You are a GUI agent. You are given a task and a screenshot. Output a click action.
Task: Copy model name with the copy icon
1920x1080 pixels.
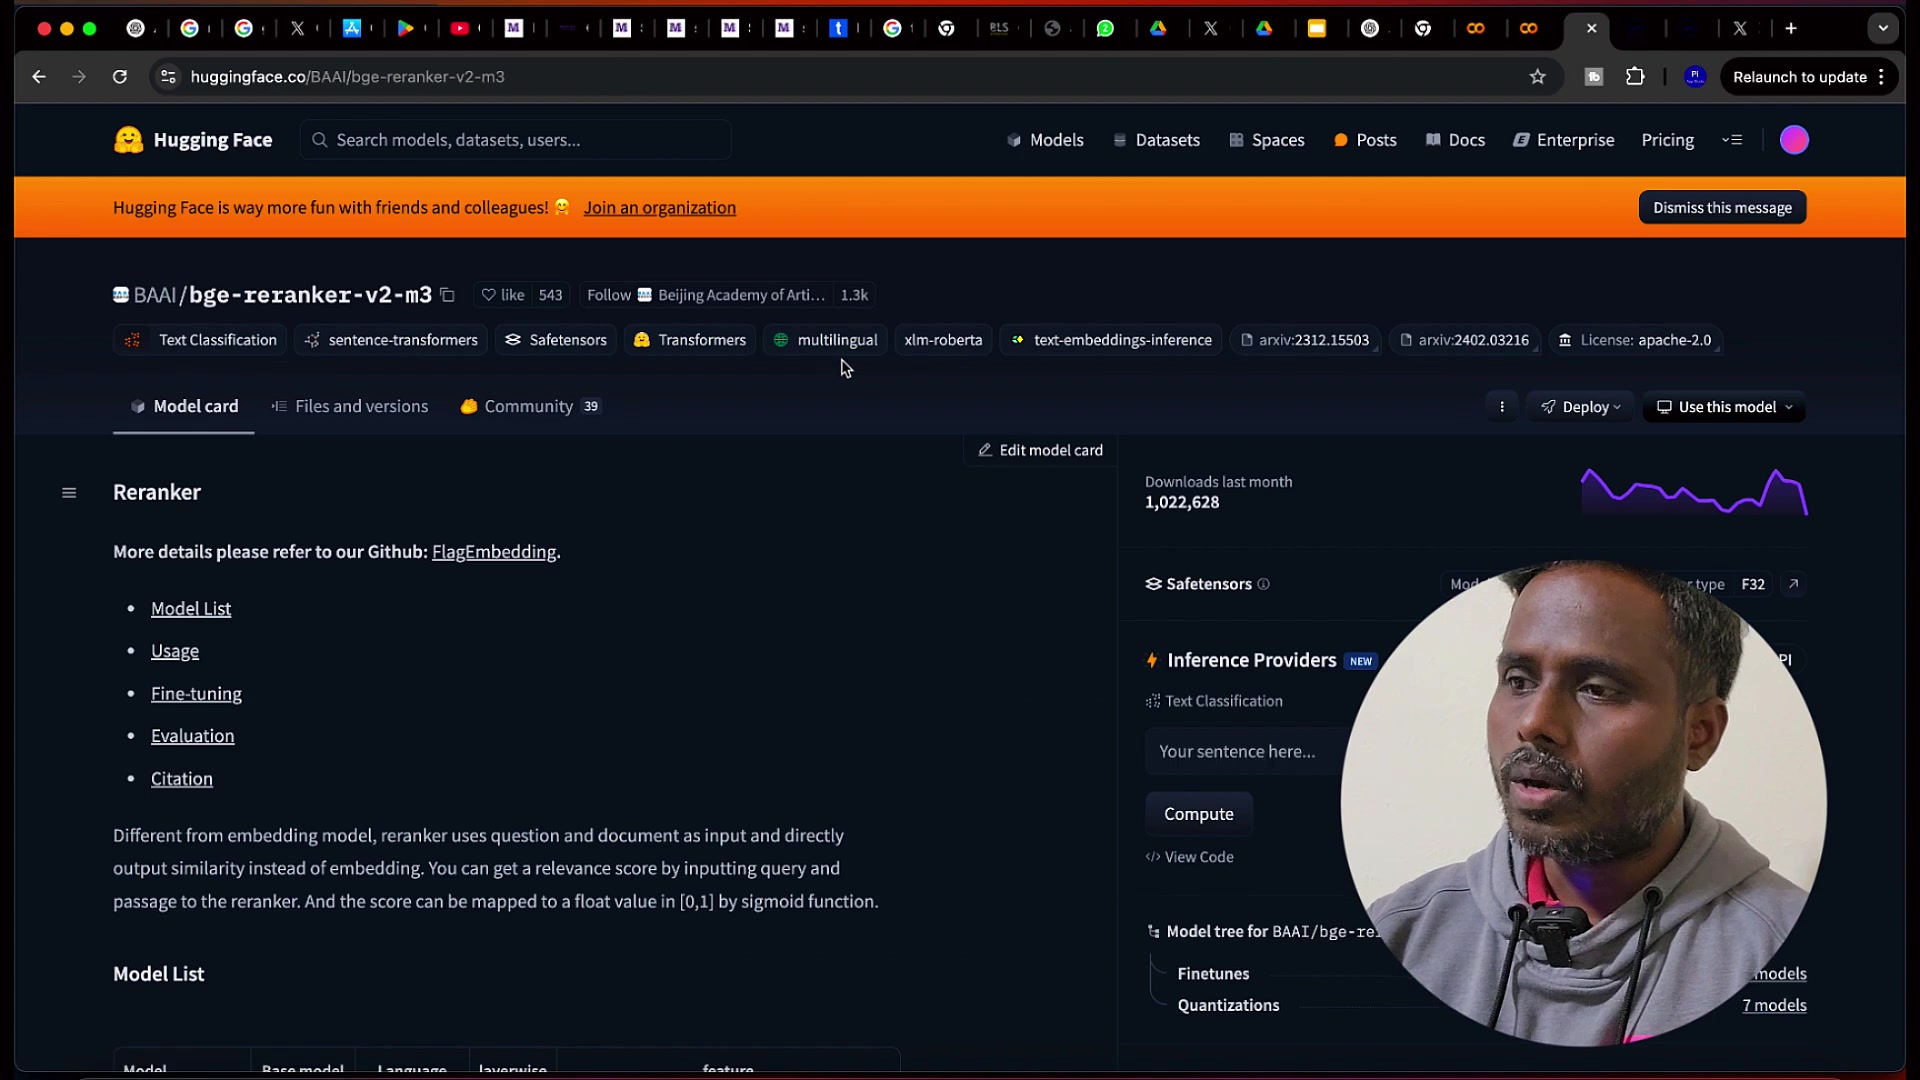pos(447,295)
